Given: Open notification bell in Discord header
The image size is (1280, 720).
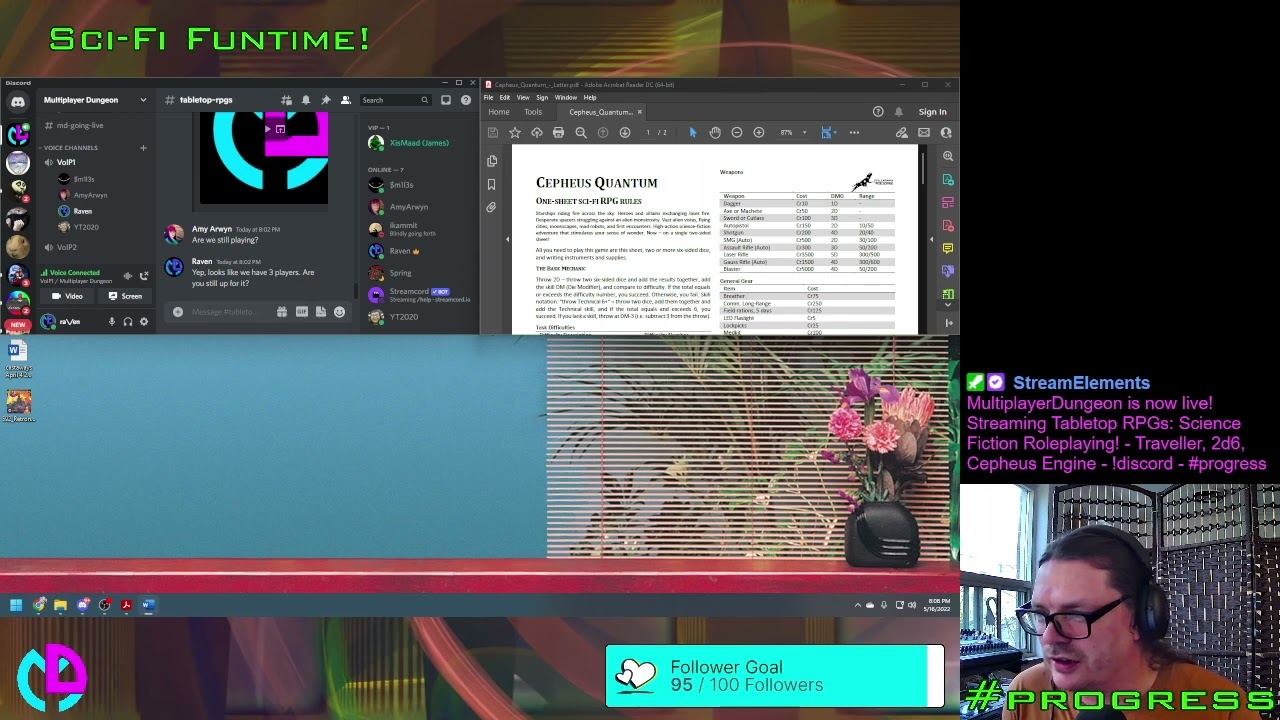Looking at the screenshot, I should [x=306, y=100].
